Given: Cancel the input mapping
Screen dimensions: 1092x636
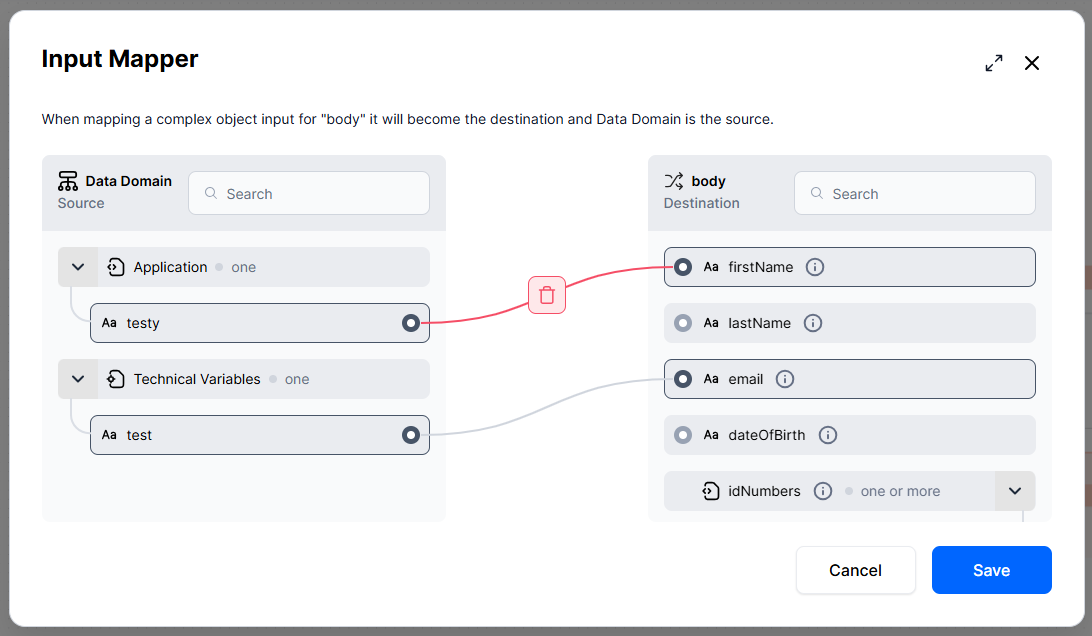Looking at the screenshot, I should [x=855, y=571].
